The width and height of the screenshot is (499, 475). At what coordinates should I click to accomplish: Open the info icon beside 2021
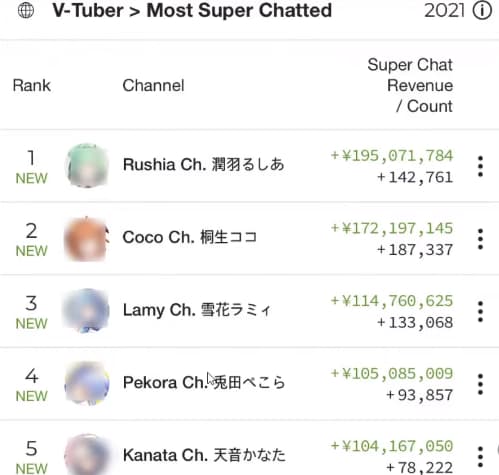482,11
